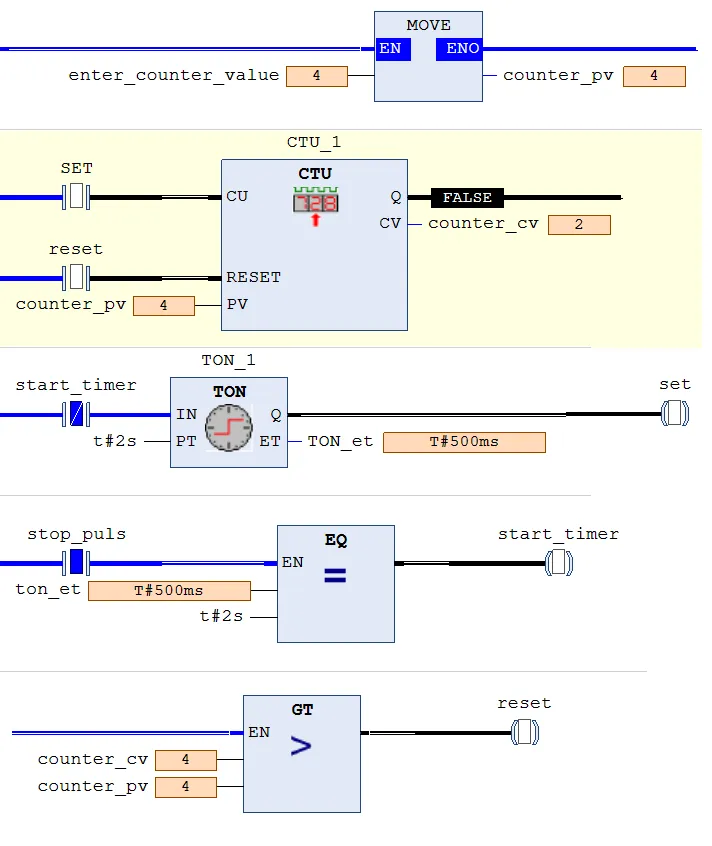Click the TON_et label at ET output
The image size is (712, 846).
pos(340,441)
